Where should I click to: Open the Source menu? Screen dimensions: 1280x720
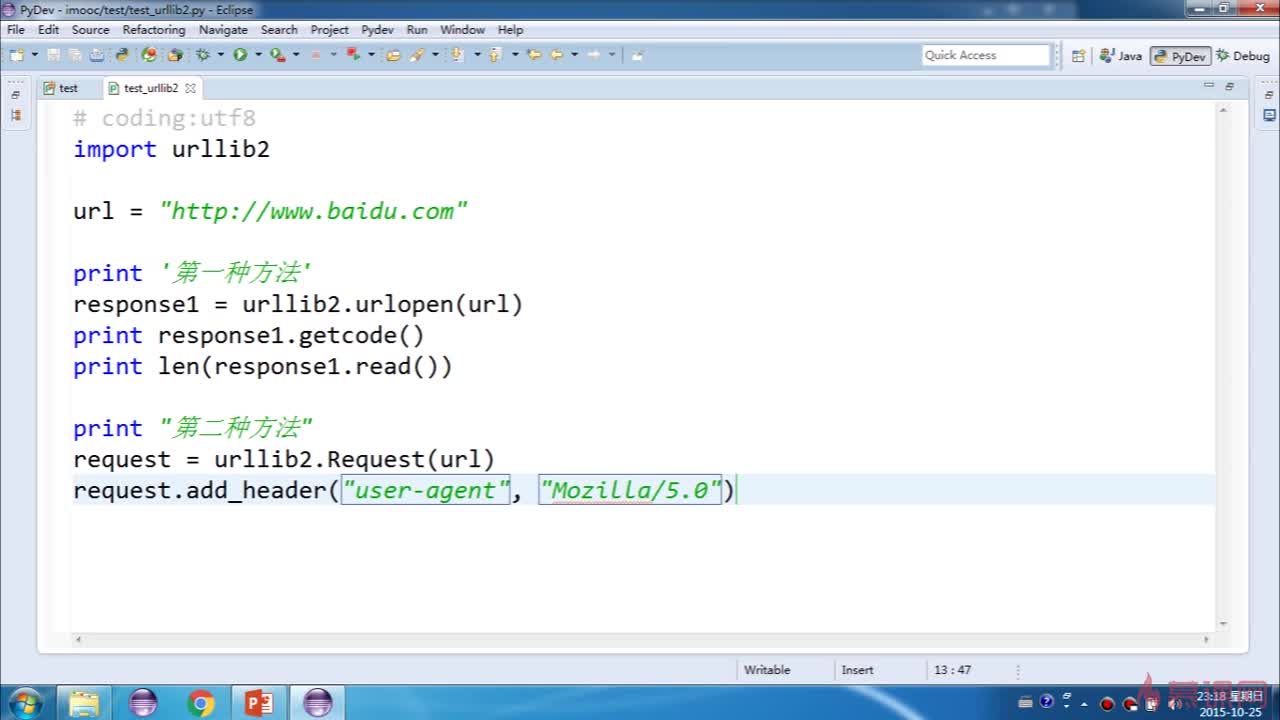pos(90,30)
